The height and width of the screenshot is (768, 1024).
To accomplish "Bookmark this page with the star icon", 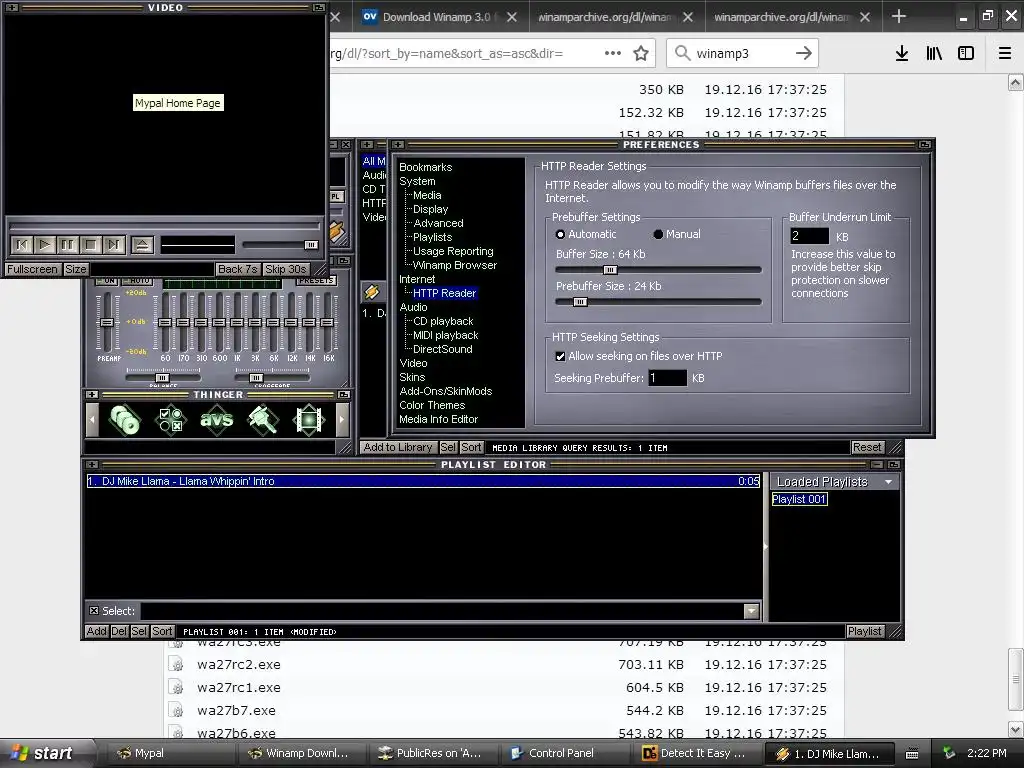I will click(641, 54).
